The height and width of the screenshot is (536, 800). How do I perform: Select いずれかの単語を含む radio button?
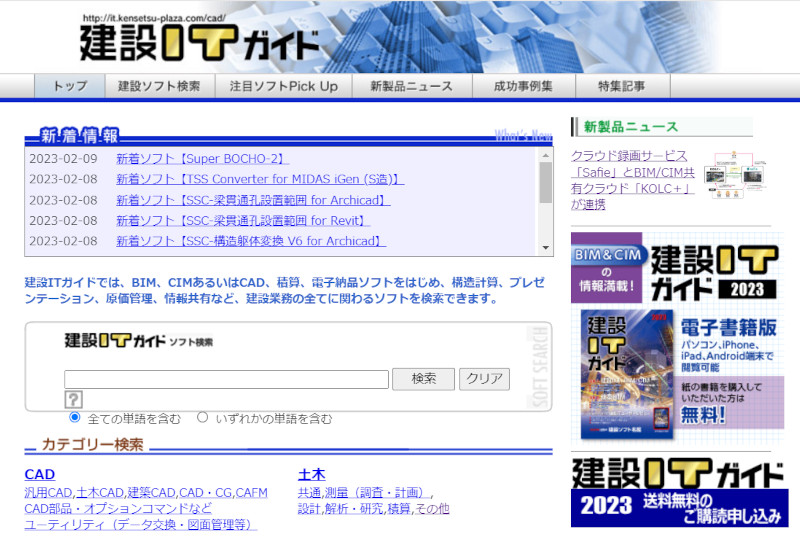[x=203, y=417]
